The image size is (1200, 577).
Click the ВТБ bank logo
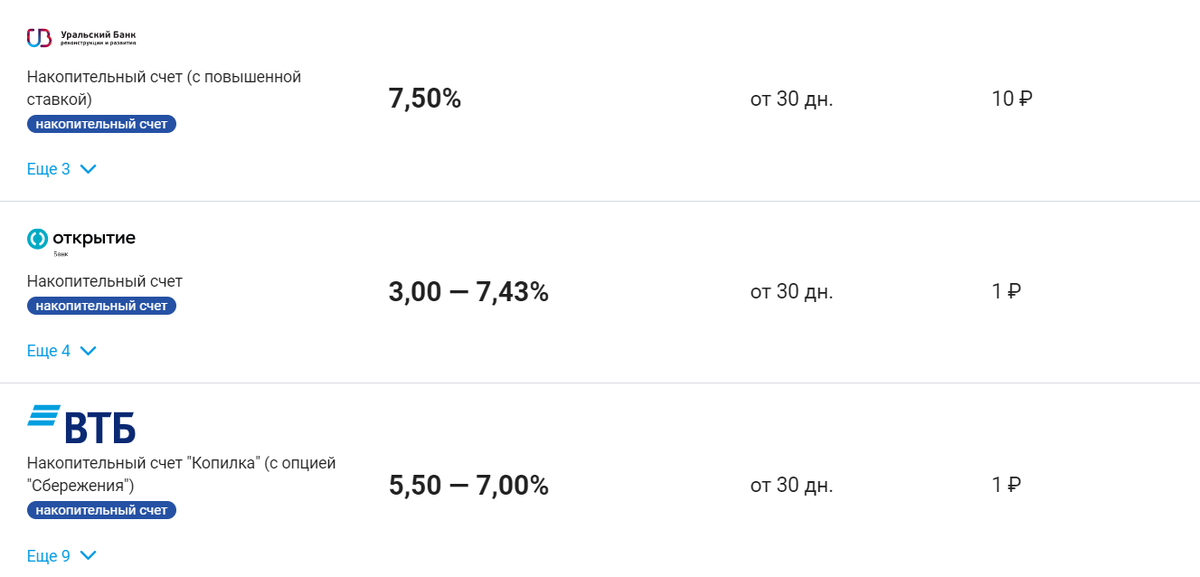click(x=81, y=424)
